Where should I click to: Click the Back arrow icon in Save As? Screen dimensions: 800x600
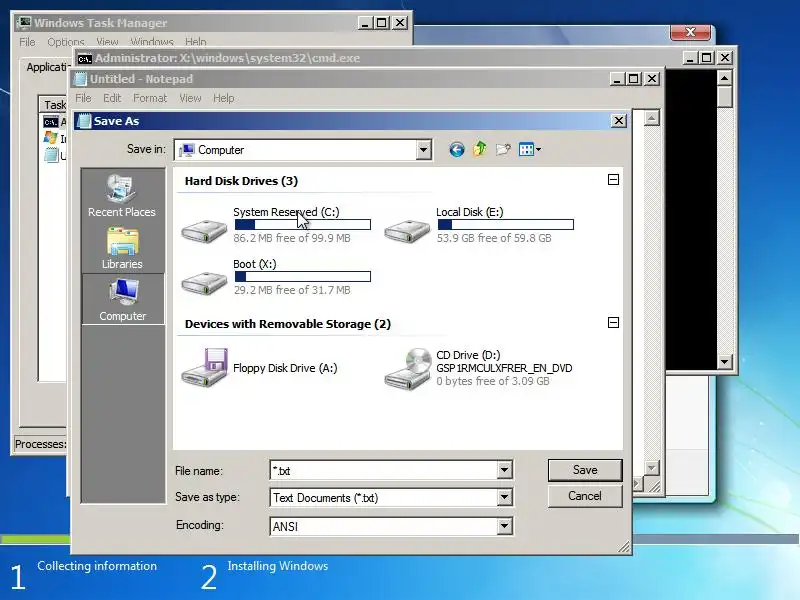(x=457, y=149)
